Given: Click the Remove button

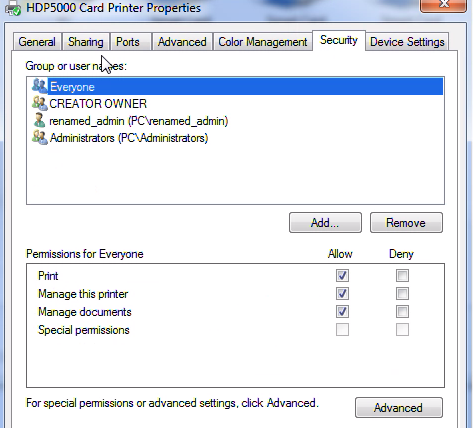Looking at the screenshot, I should 406,223.
